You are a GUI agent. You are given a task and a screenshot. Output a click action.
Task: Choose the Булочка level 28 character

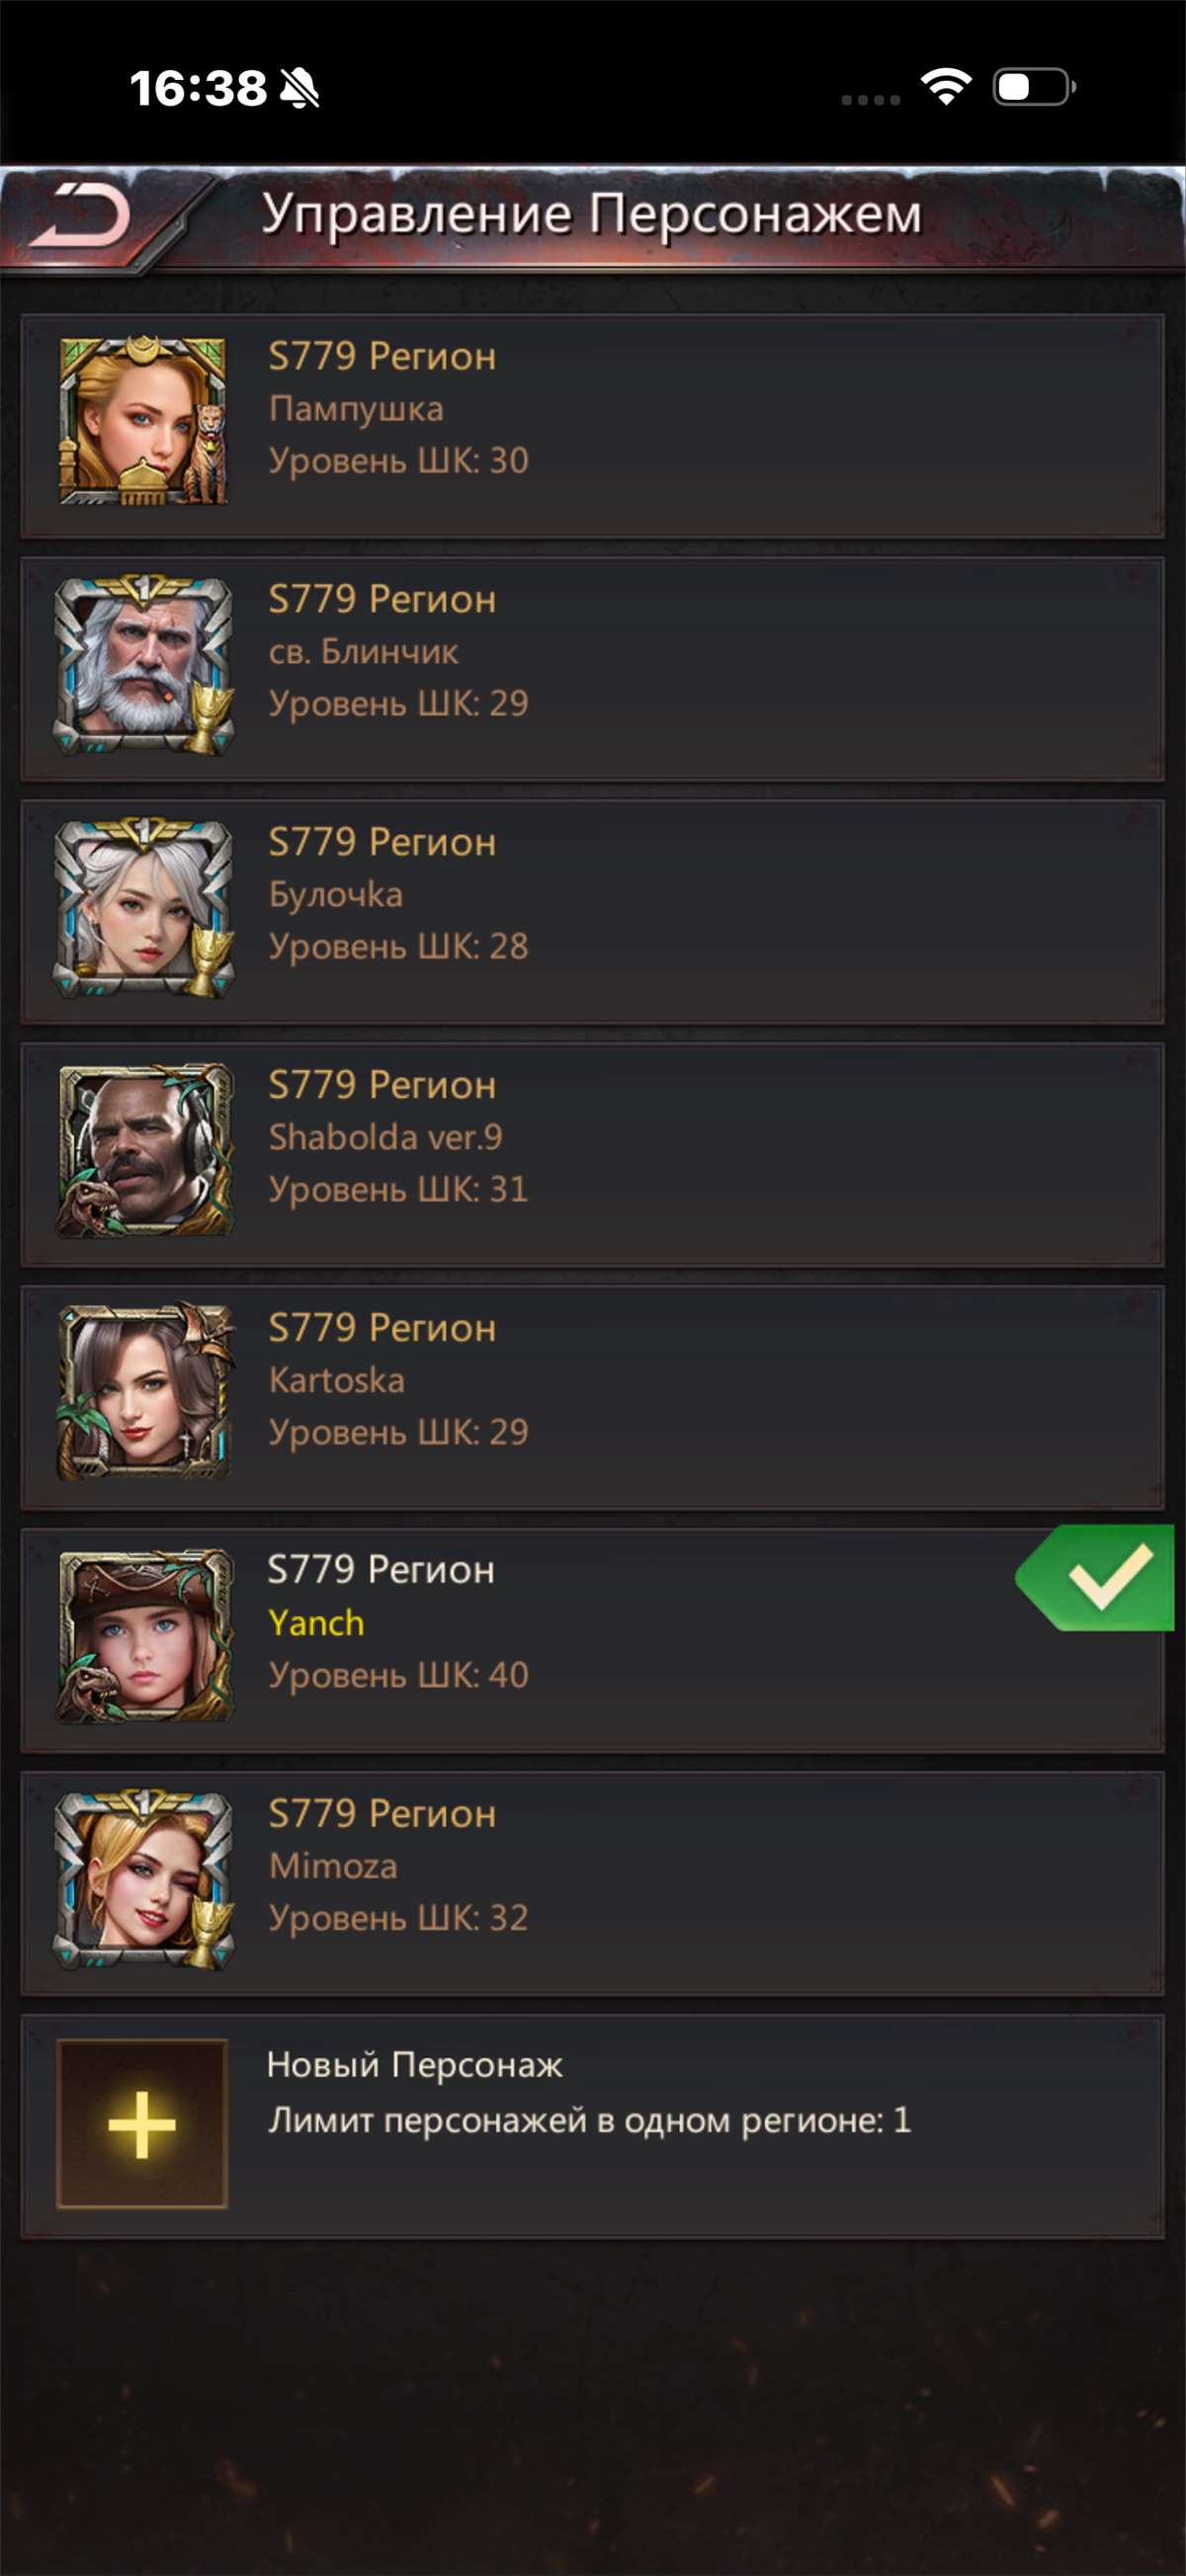click(x=592, y=912)
